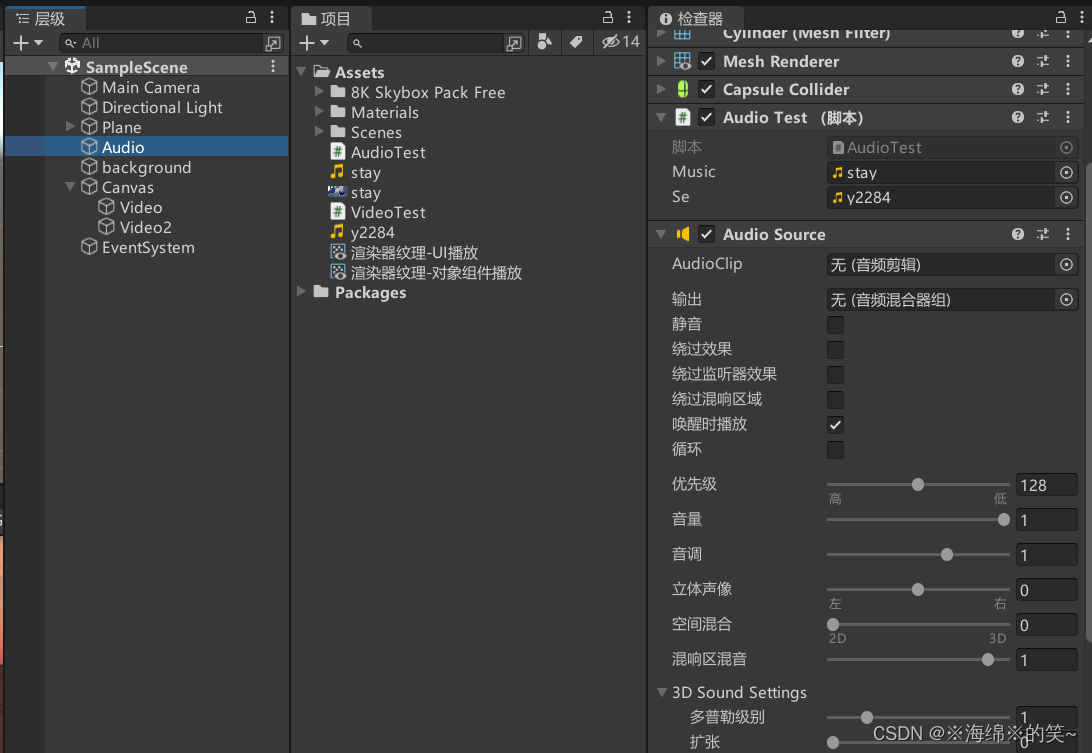Select Video2 under Canvas
The width and height of the screenshot is (1092, 753).
pos(146,227)
